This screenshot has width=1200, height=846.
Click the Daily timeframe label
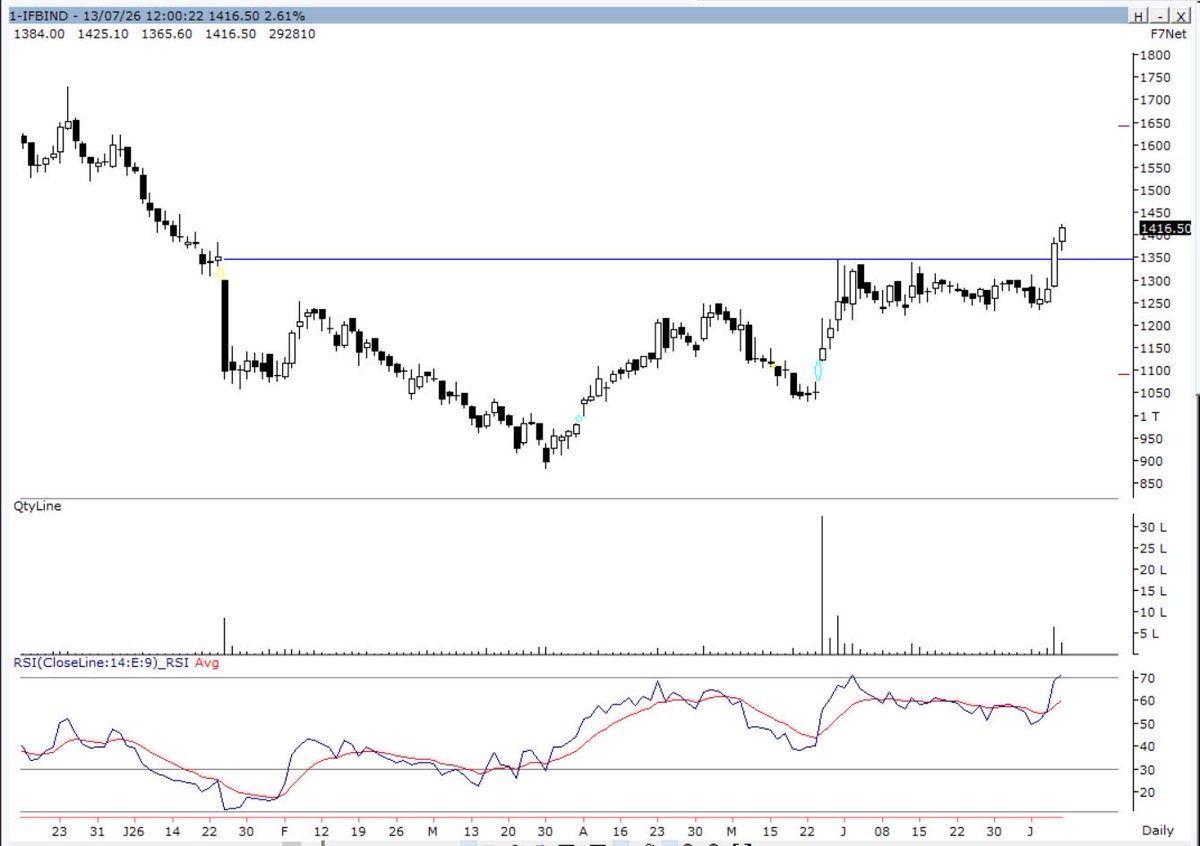[x=1160, y=831]
